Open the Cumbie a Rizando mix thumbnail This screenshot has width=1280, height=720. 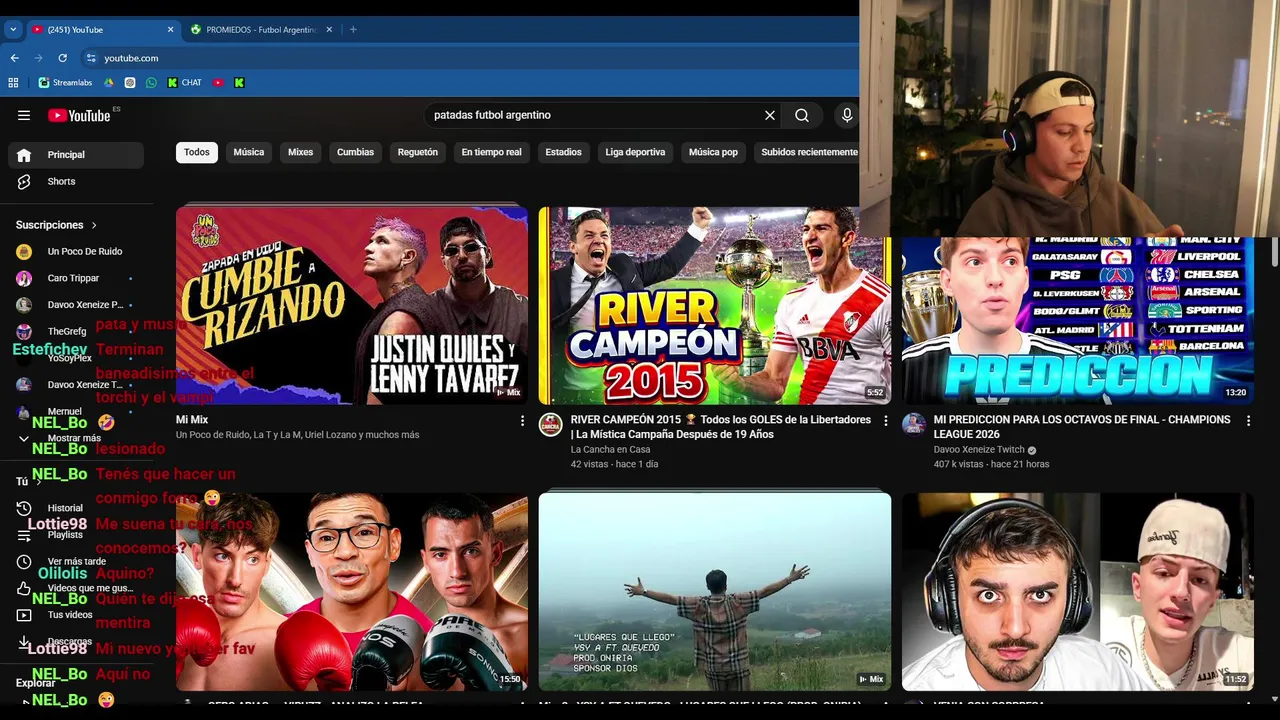point(352,305)
